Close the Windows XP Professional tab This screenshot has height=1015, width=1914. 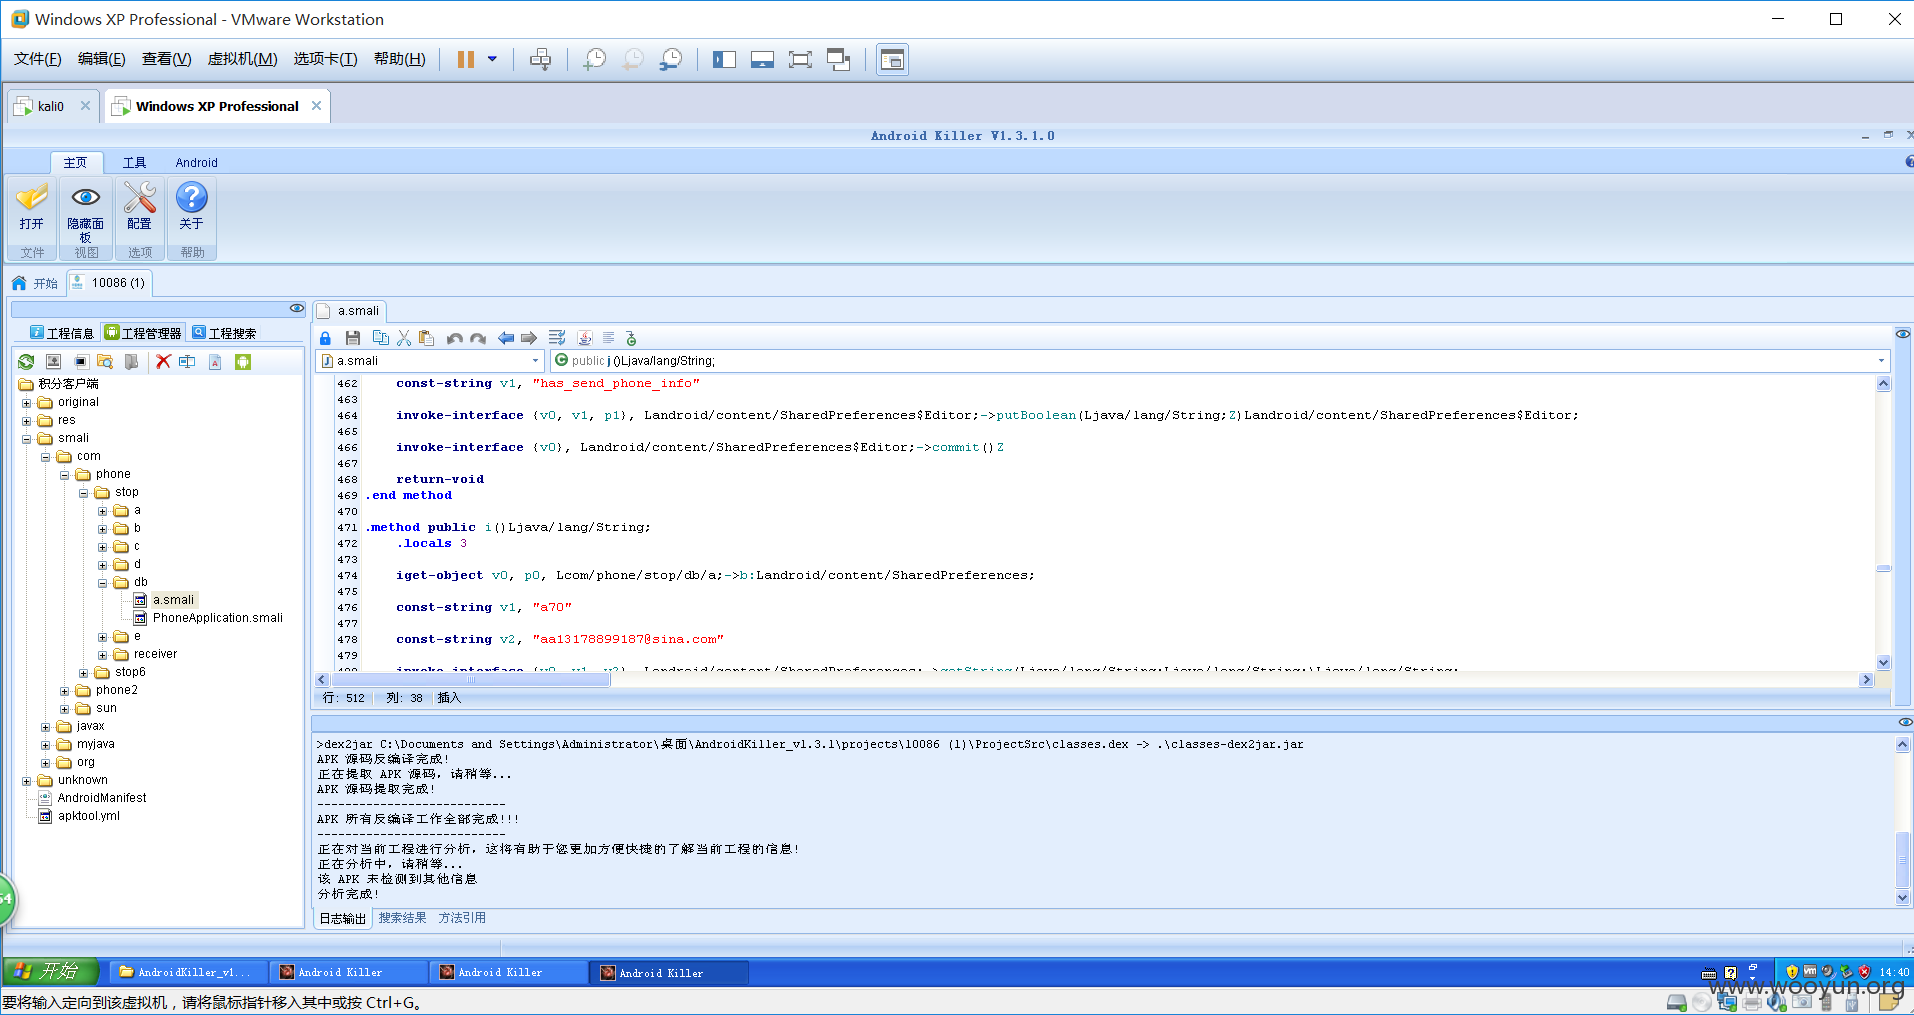(316, 105)
